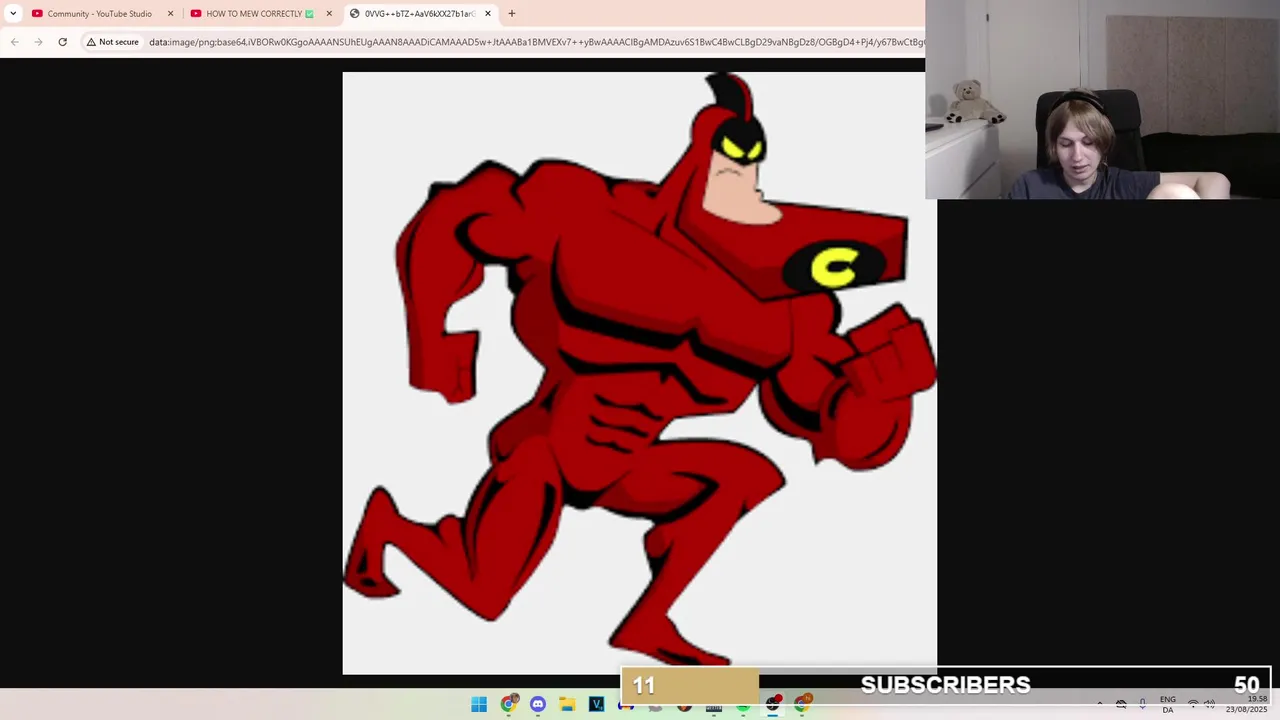Go forward with the browser forward arrow
Viewport: 1280px width, 720px height.
point(38,42)
